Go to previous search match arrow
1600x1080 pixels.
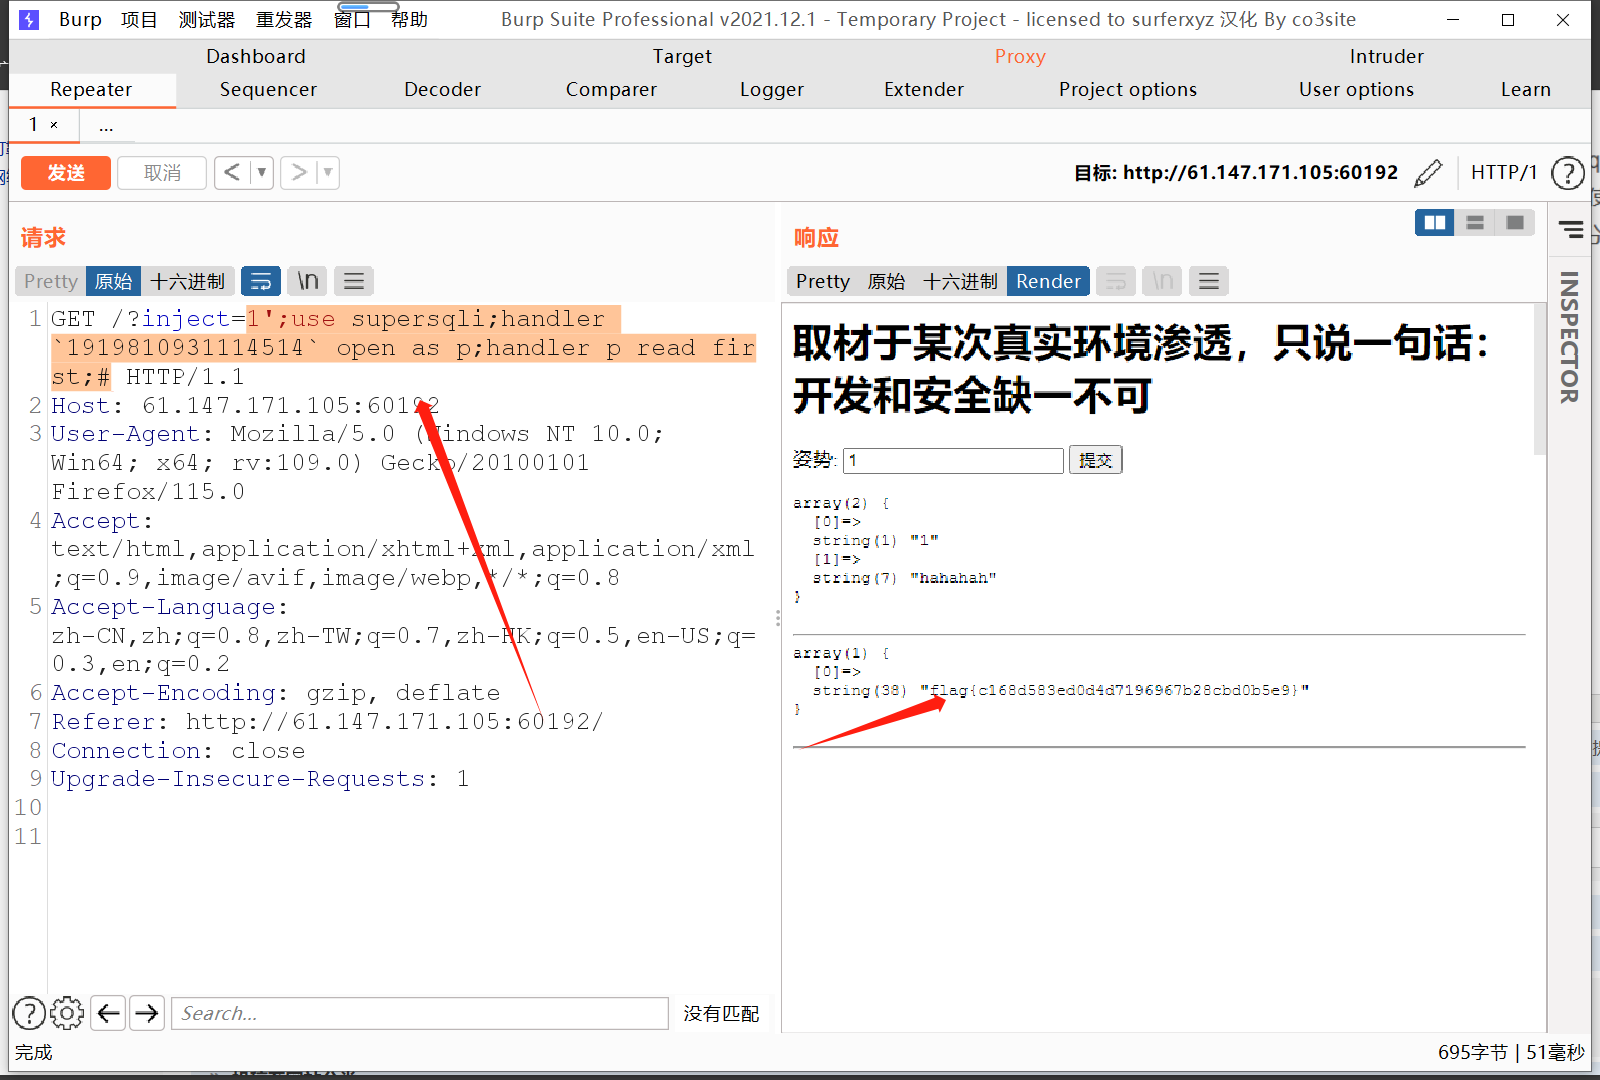click(109, 1013)
